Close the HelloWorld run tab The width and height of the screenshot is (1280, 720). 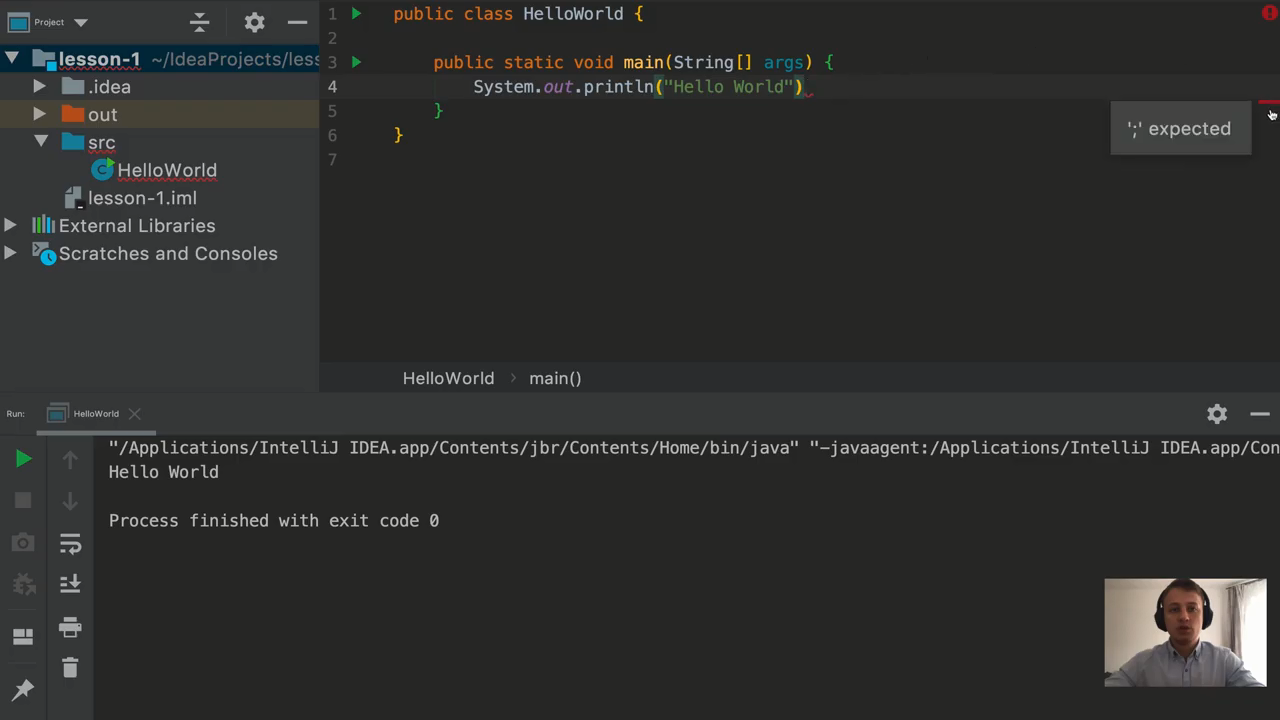click(x=134, y=414)
